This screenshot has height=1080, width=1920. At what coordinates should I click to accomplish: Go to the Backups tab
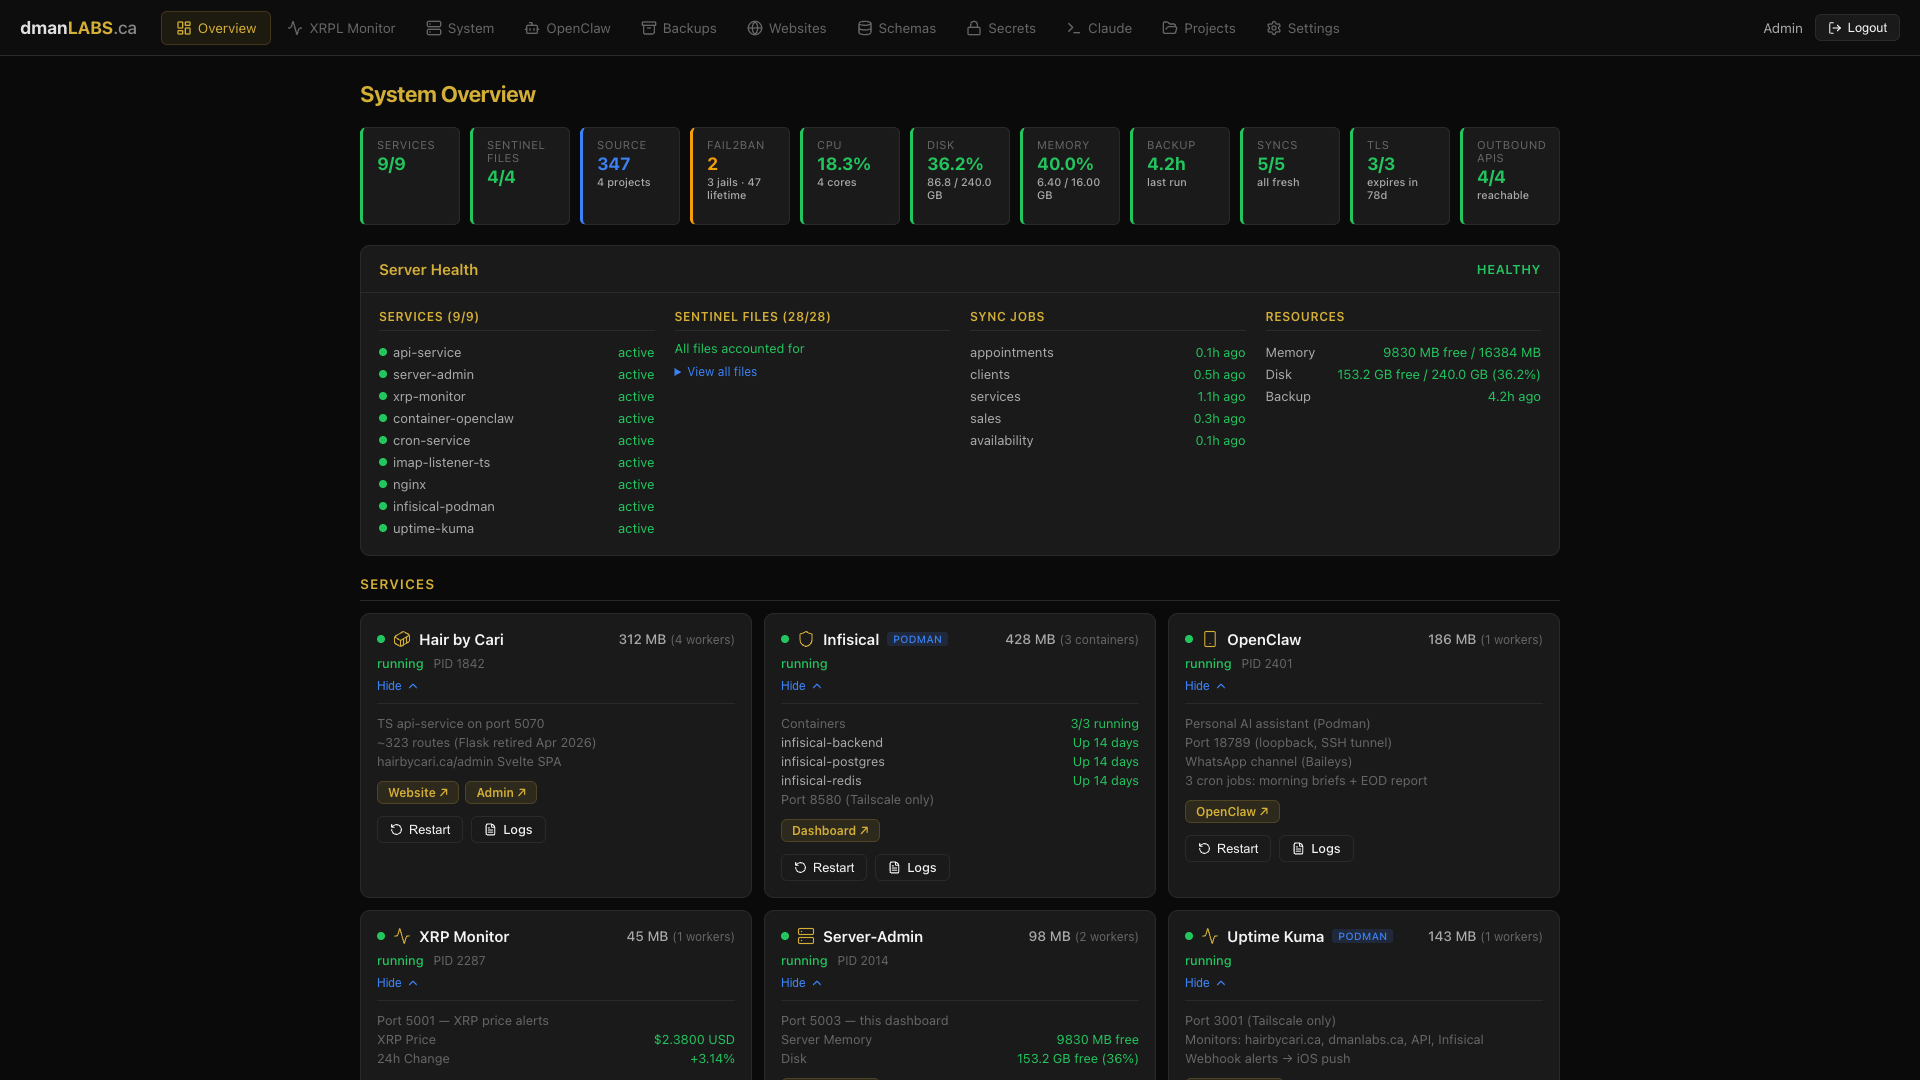click(x=679, y=28)
